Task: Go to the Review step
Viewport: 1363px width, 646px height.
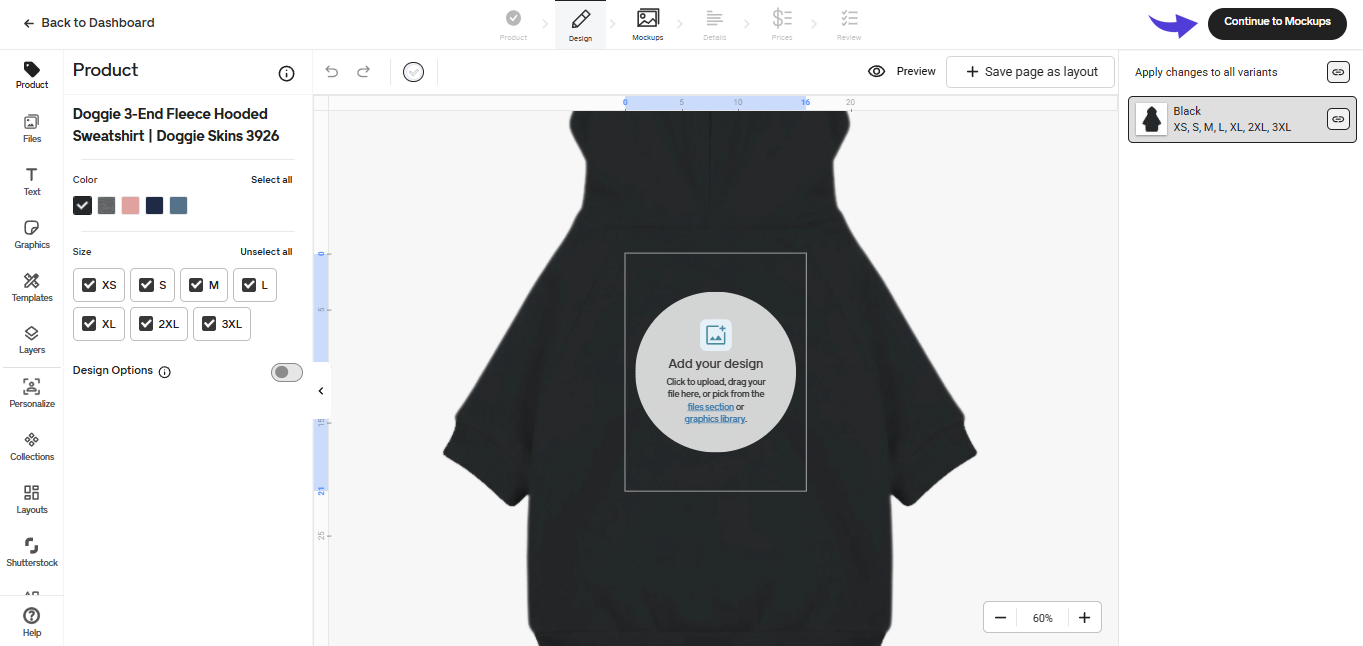Action: pyautogui.click(x=849, y=25)
